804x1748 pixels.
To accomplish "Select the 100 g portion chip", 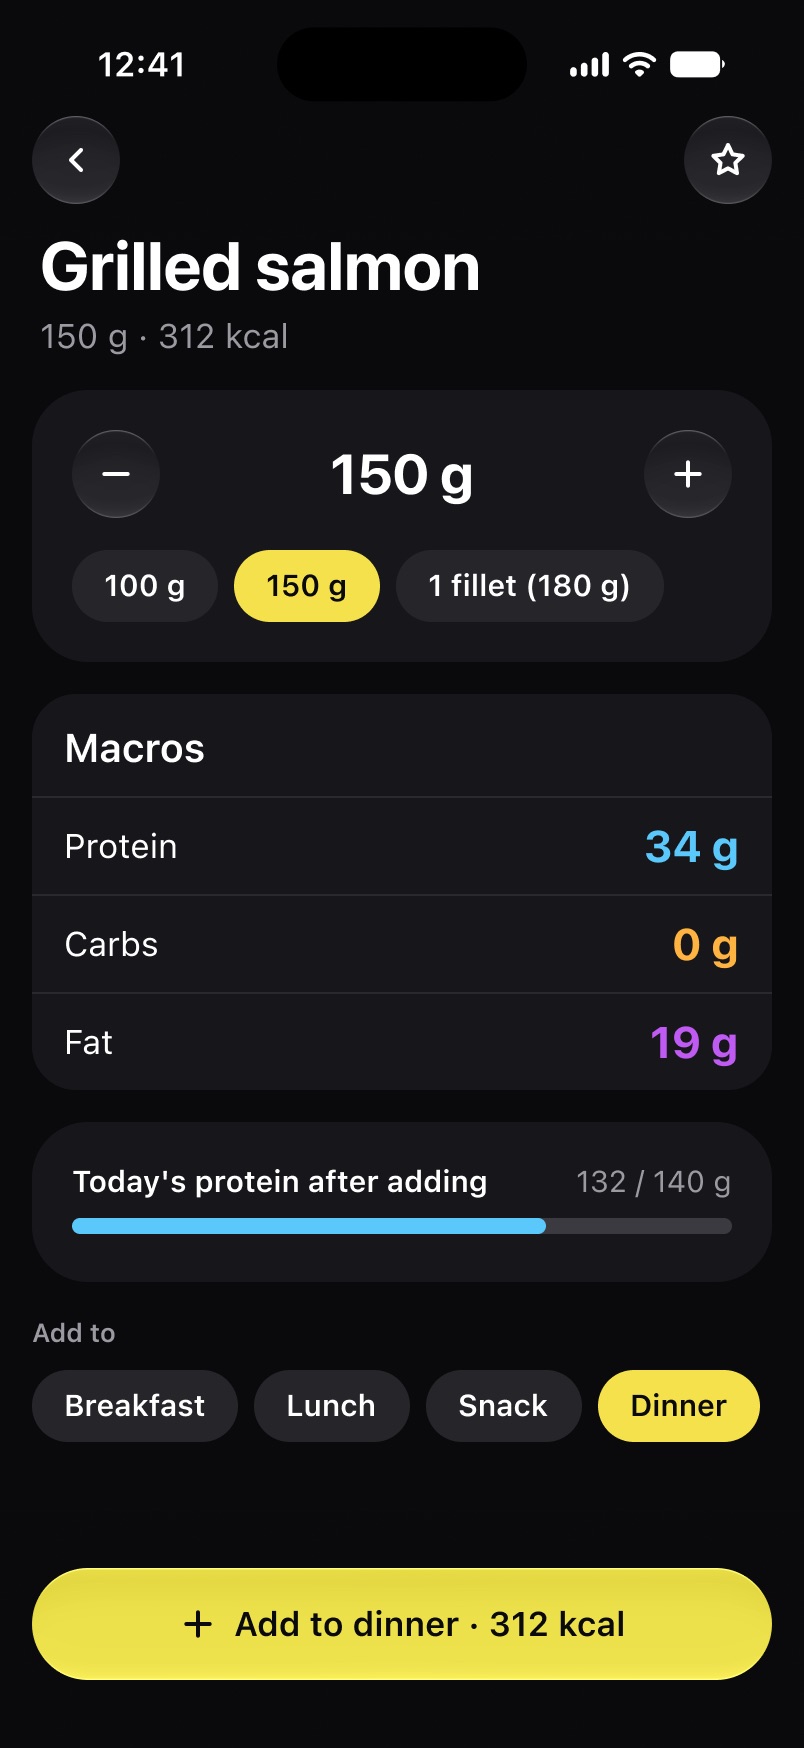I will 145,586.
